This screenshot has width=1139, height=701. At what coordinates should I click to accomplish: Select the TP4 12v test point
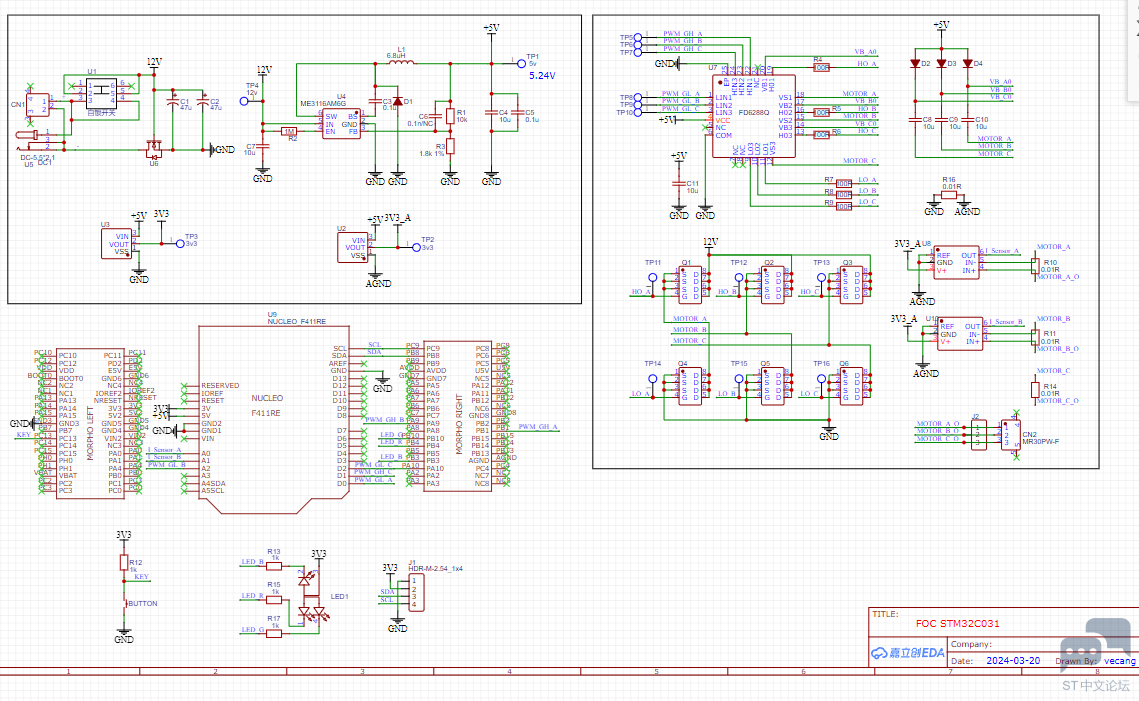coord(244,101)
